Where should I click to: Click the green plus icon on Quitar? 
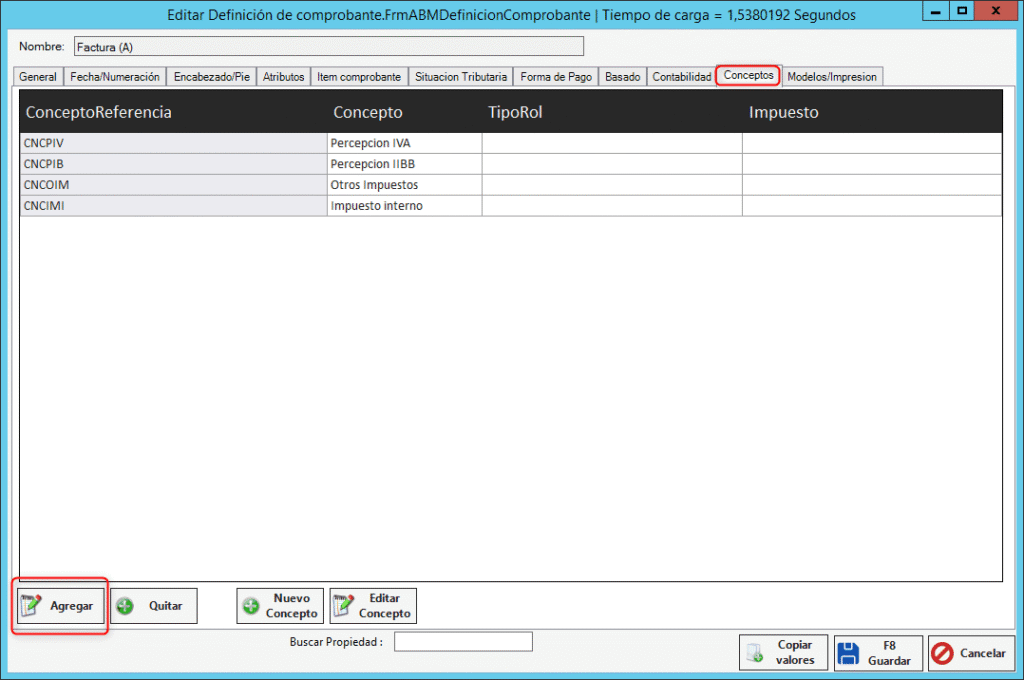click(125, 606)
